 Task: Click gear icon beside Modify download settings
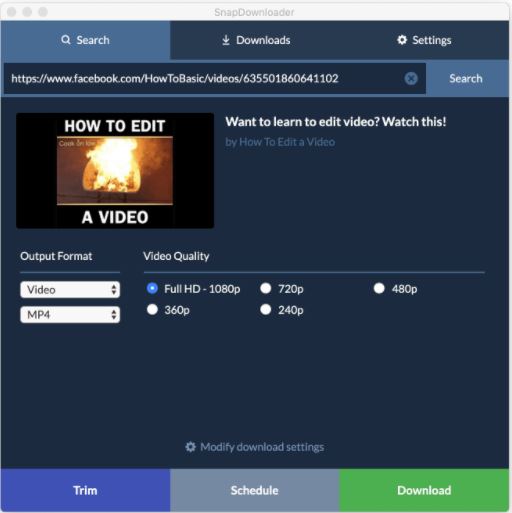[190, 447]
